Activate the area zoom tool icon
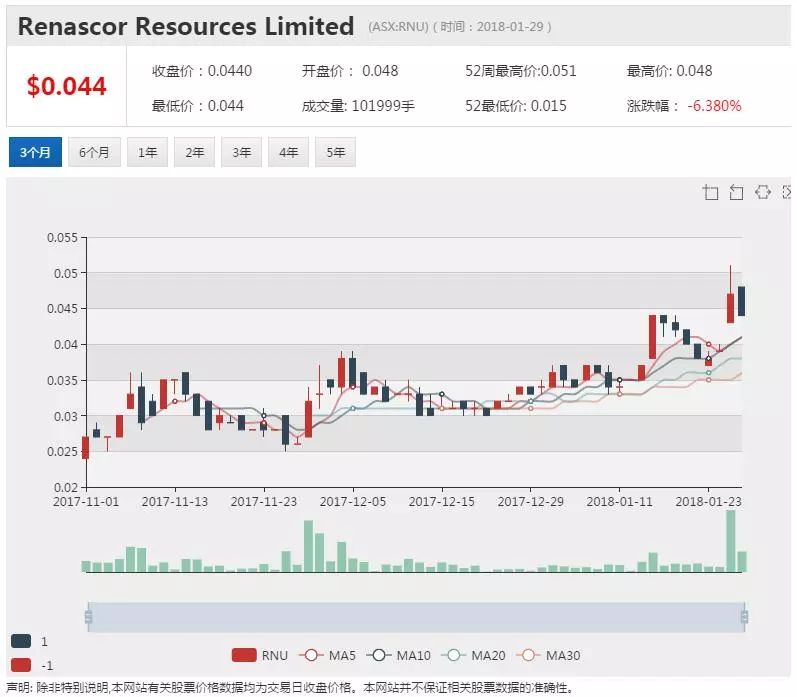Image resolution: width=797 pixels, height=697 pixels. coord(711,193)
